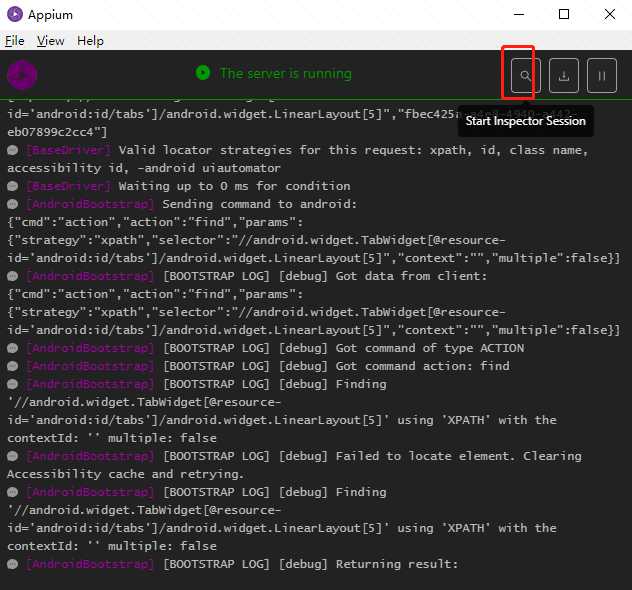Click log line 'Sending command to android:'
Viewport: 632px width, 590px height.
[x=260, y=204]
